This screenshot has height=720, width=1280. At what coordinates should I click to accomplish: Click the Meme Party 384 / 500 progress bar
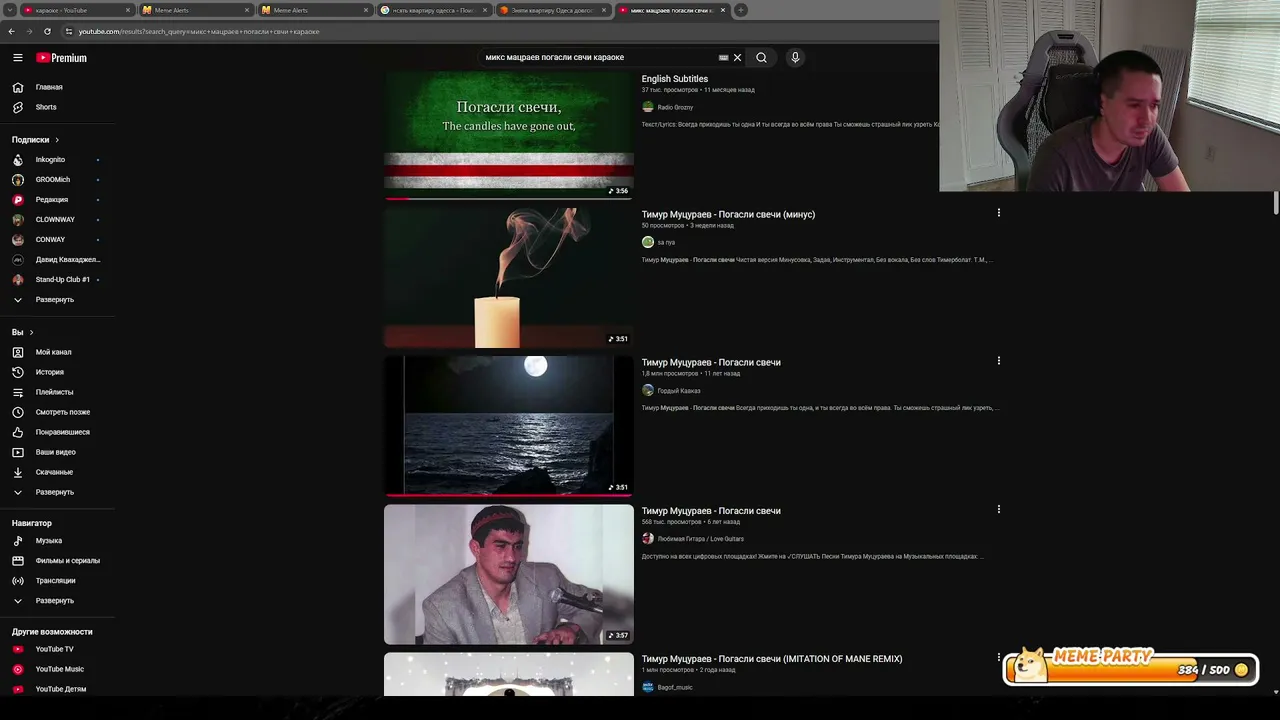tap(1130, 668)
